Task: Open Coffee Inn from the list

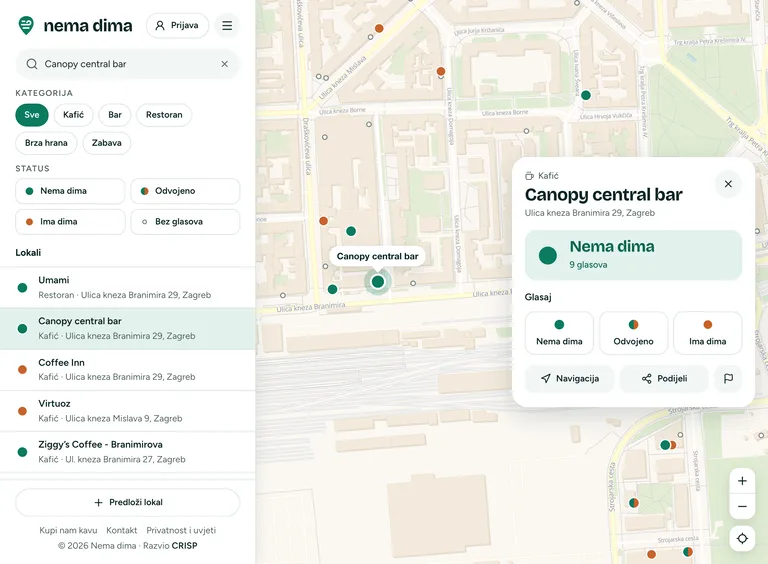Action: (127, 370)
